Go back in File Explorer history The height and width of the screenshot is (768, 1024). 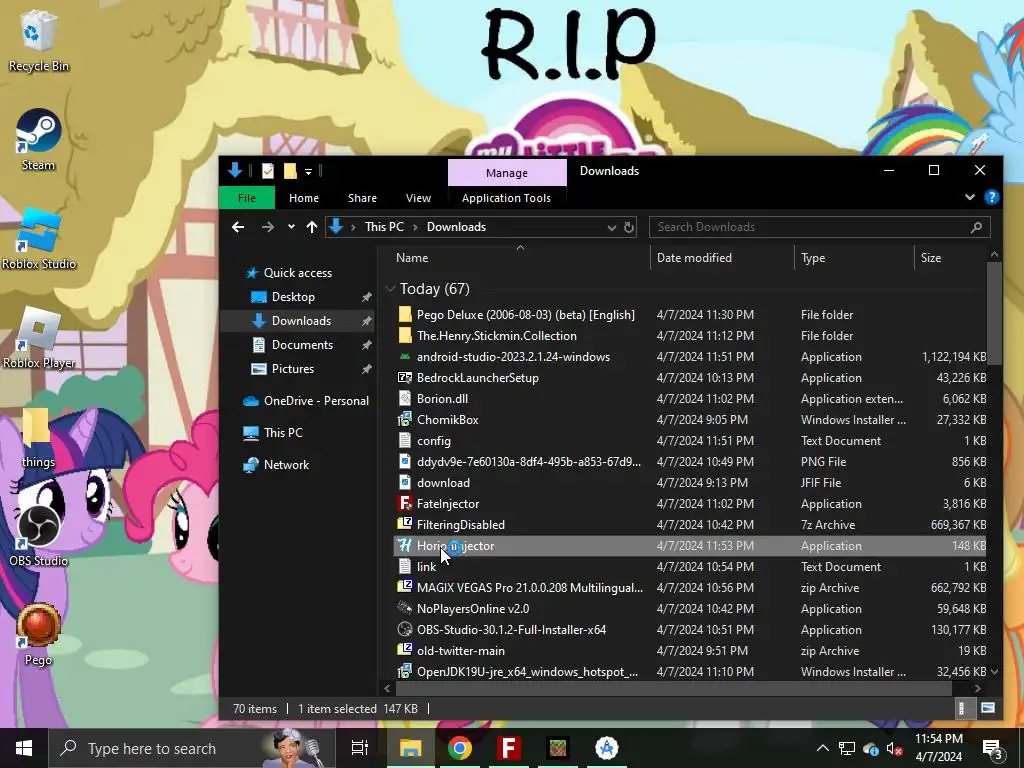click(238, 227)
